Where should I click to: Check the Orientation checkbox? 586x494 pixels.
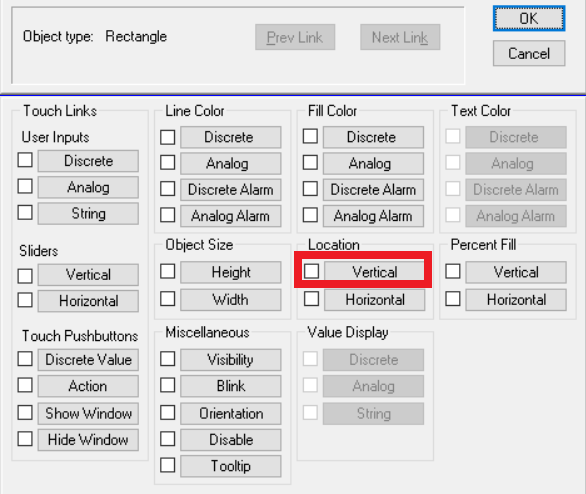tap(167, 413)
